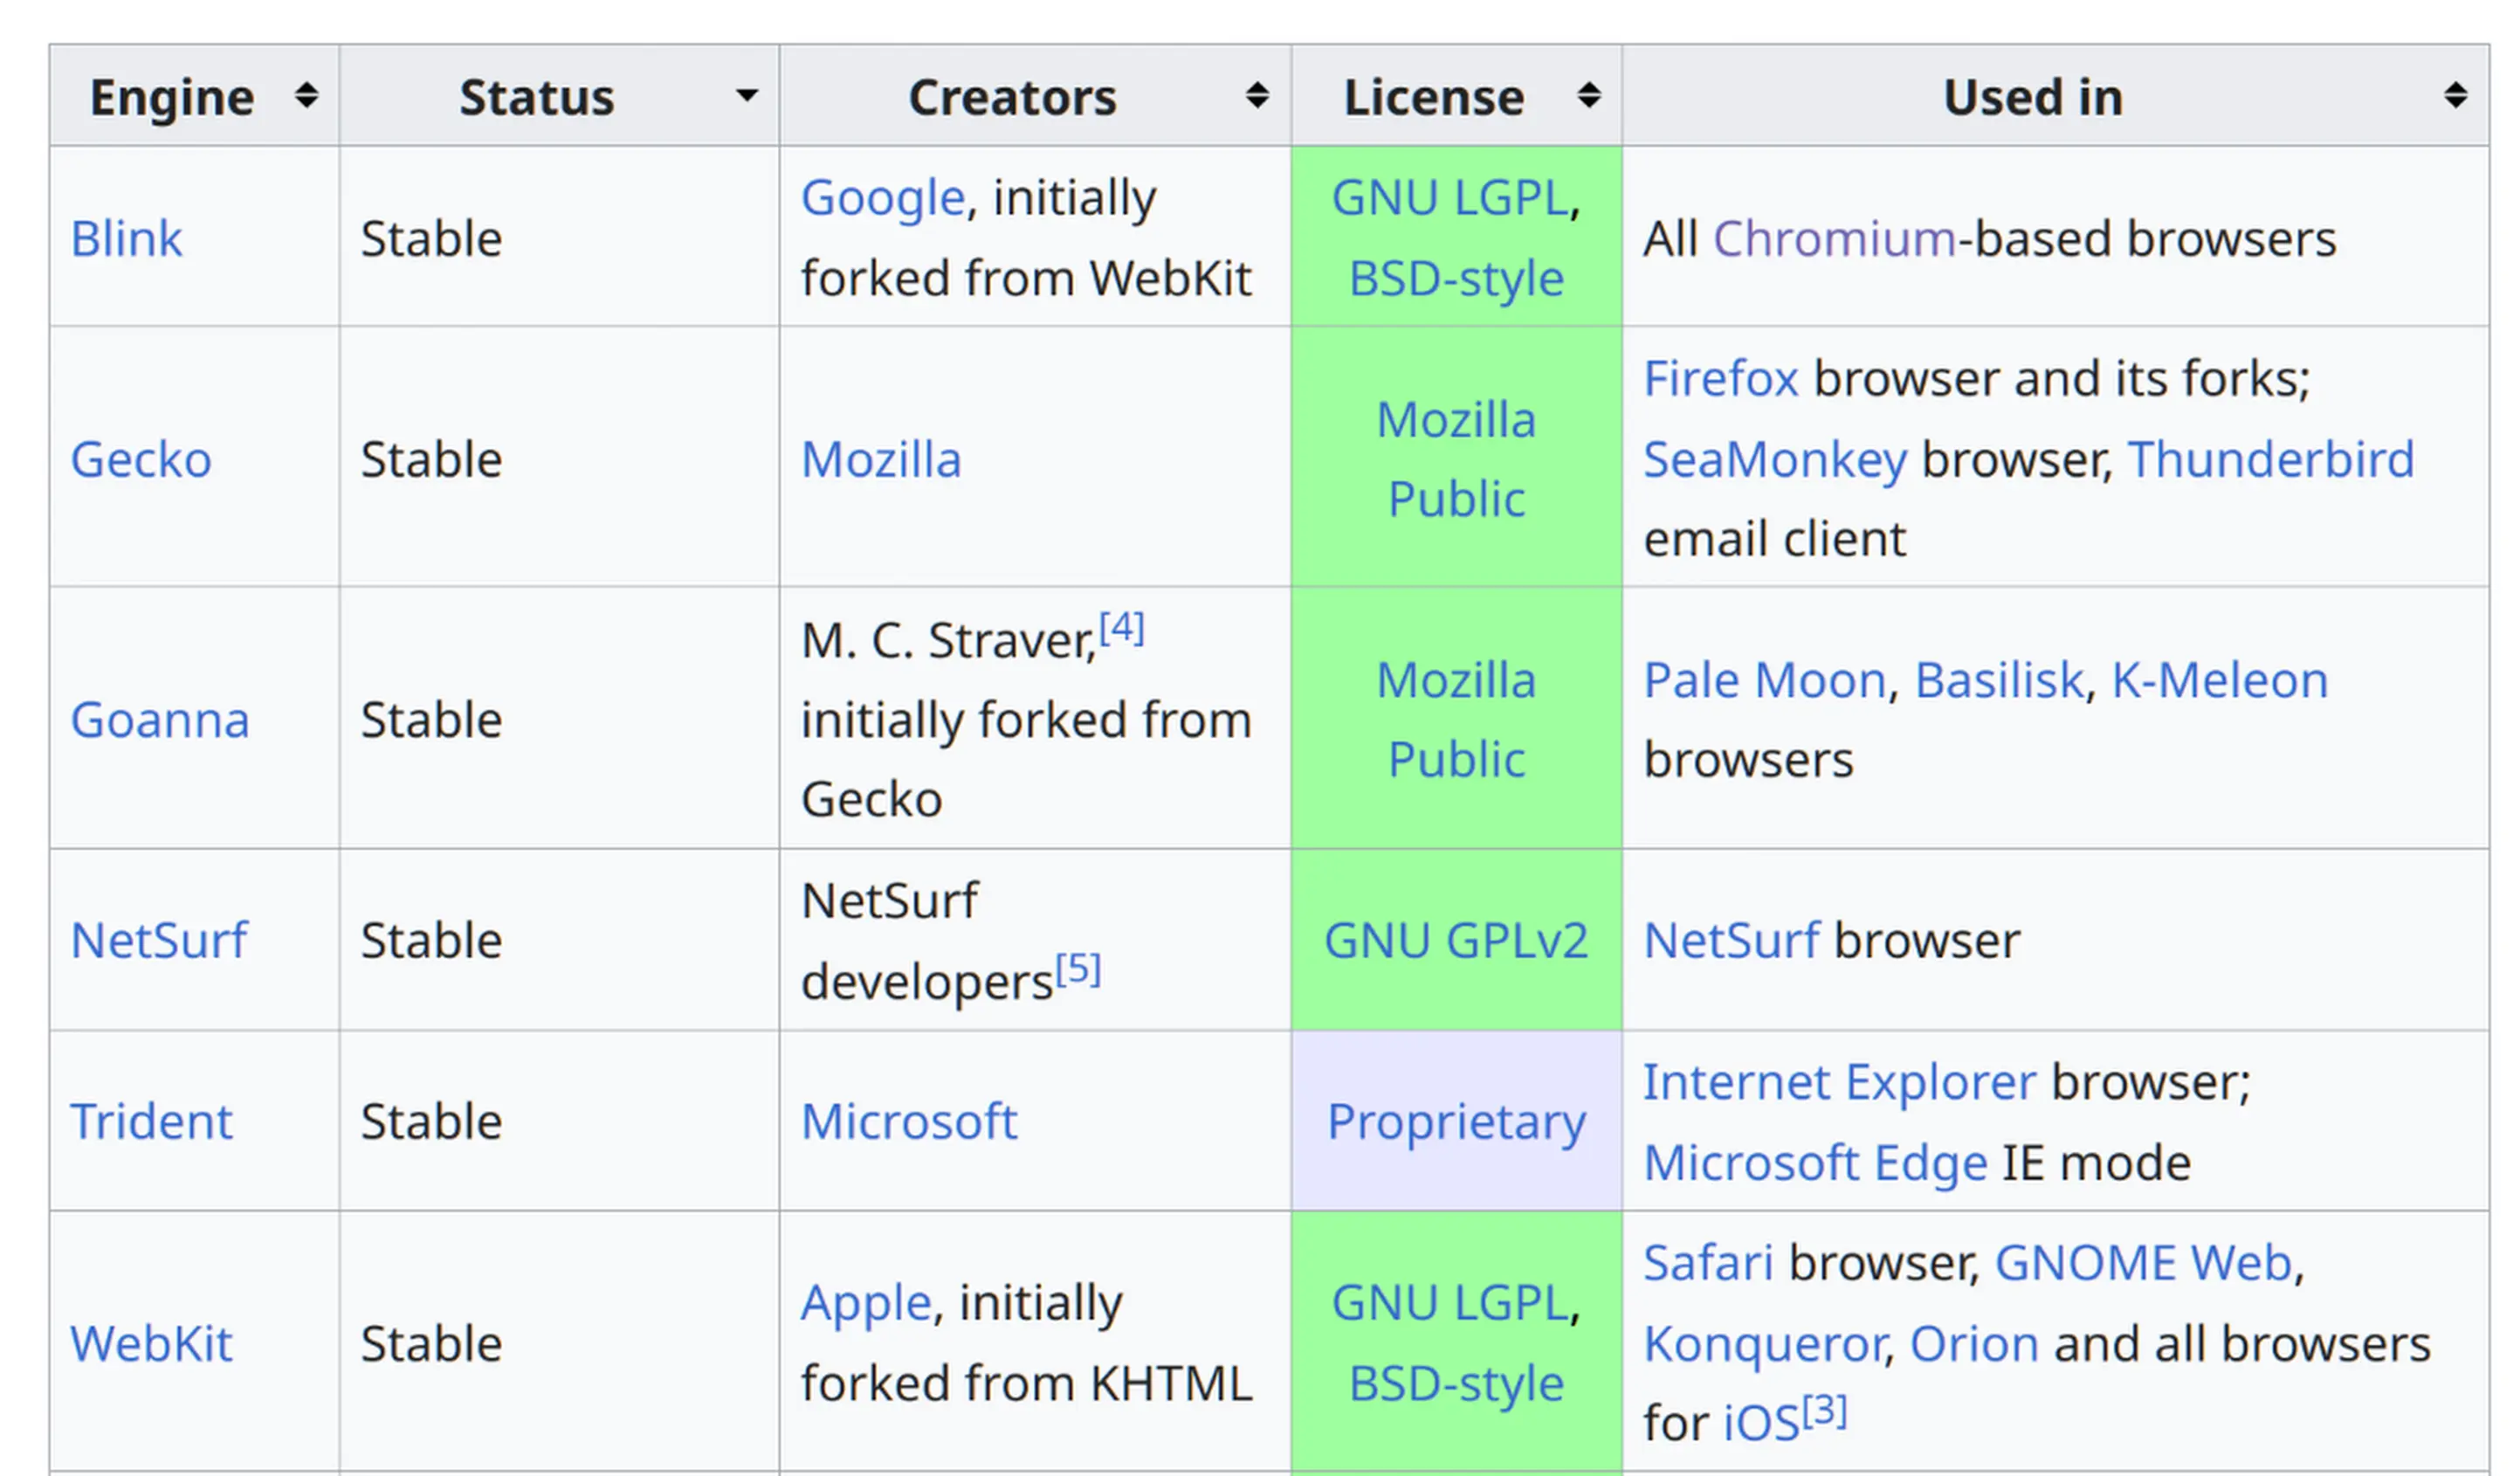Click the Chromium link
This screenshot has width=2520, height=1476.
point(1834,239)
